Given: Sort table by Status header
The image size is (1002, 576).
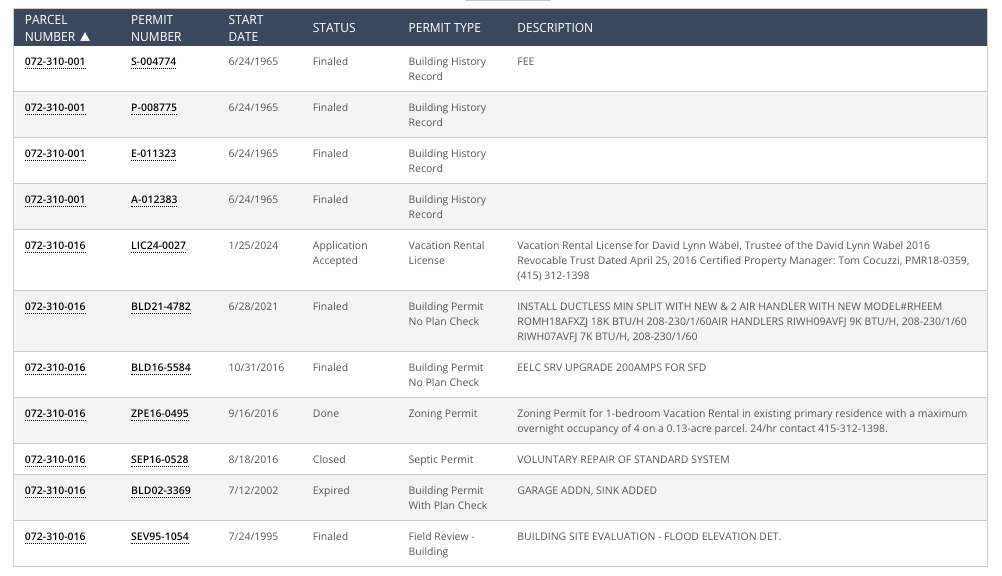Looking at the screenshot, I should click(x=333, y=28).
